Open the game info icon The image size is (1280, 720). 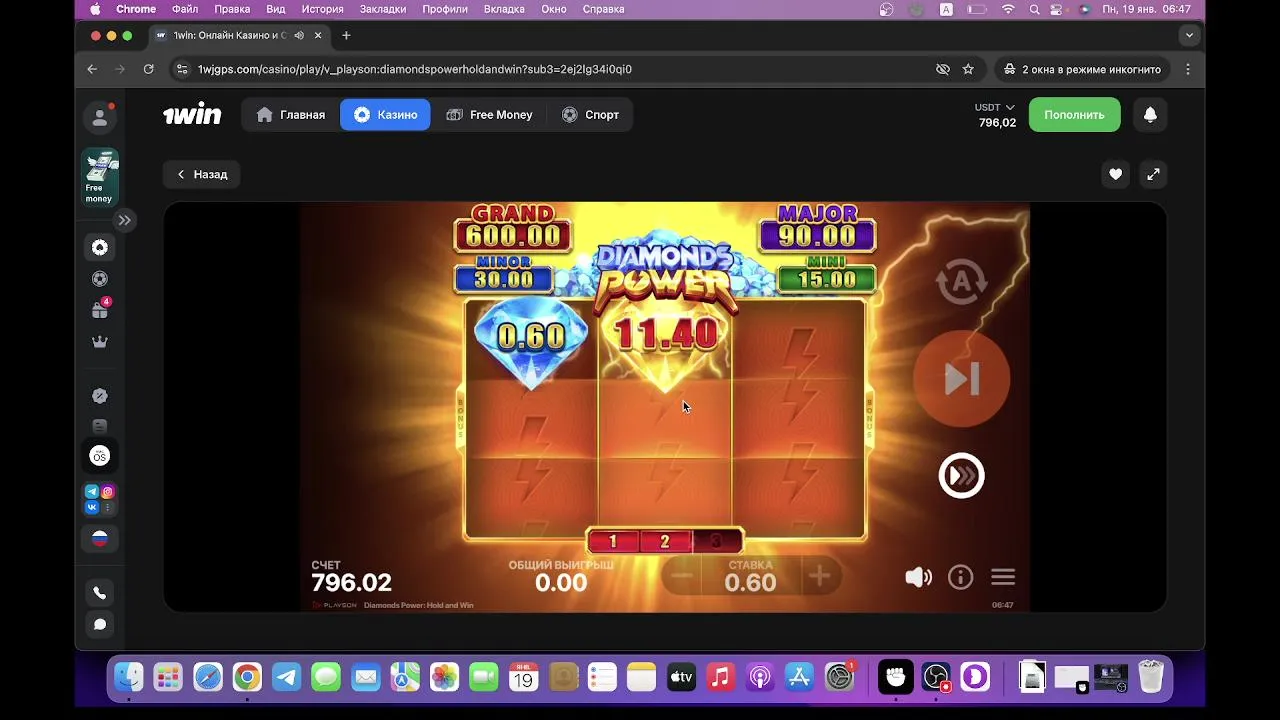pos(960,577)
